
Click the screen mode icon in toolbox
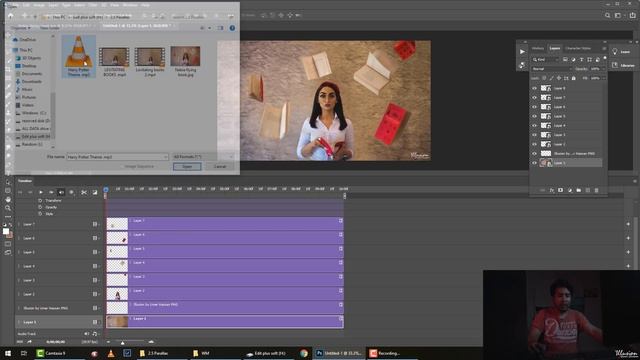point(8,253)
